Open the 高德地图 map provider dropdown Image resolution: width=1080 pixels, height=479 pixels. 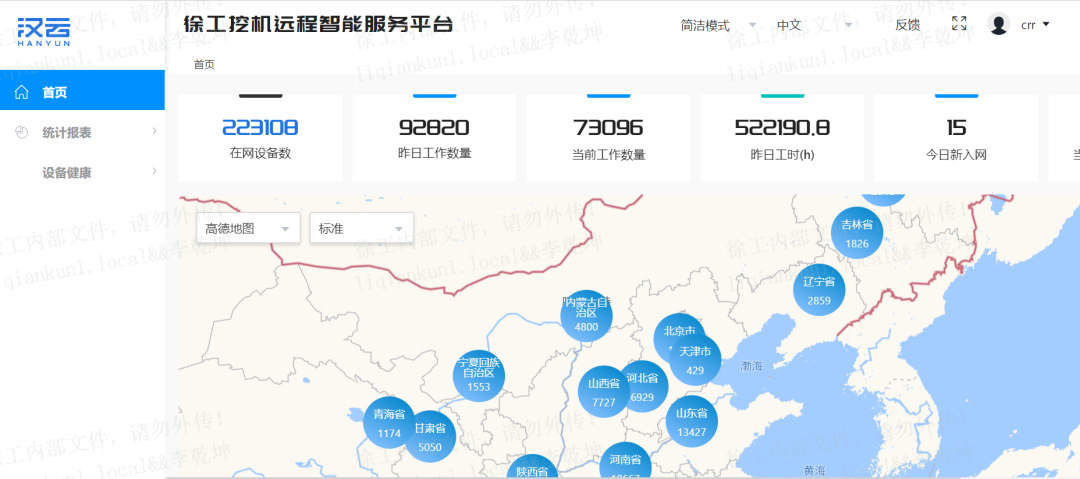[248, 228]
